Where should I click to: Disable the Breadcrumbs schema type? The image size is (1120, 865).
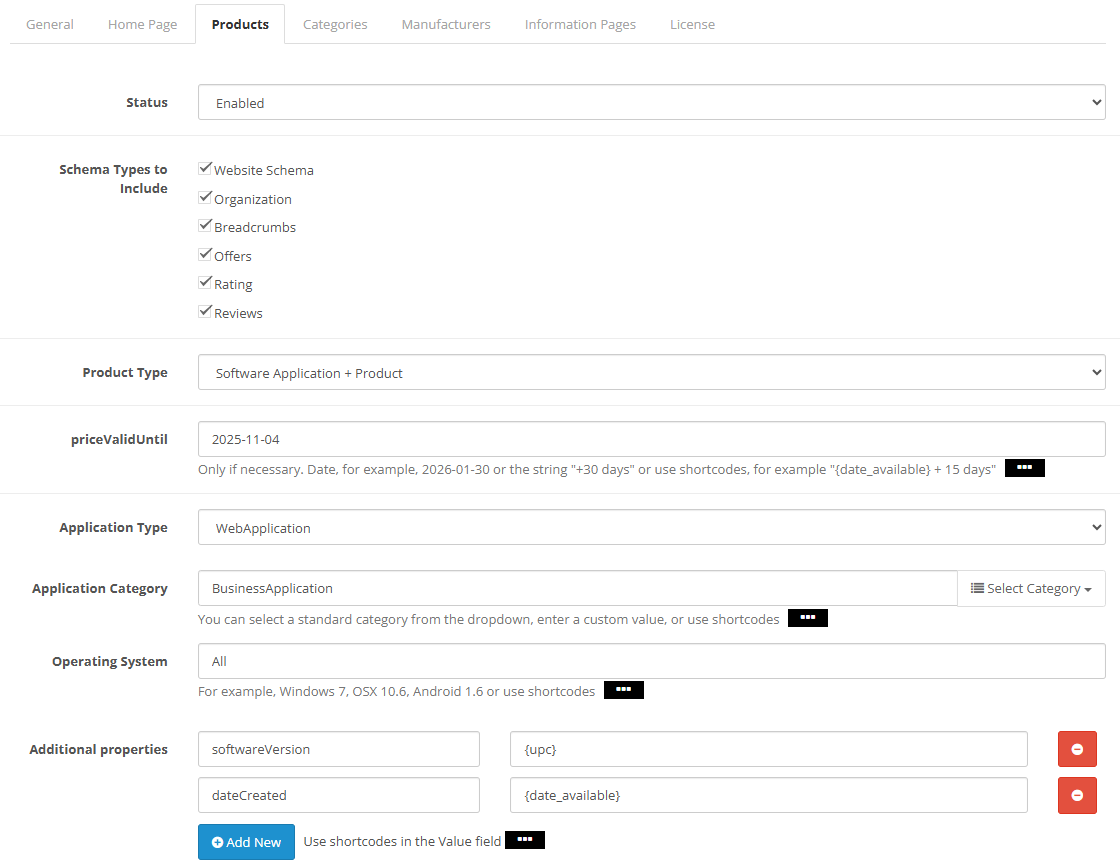point(205,226)
